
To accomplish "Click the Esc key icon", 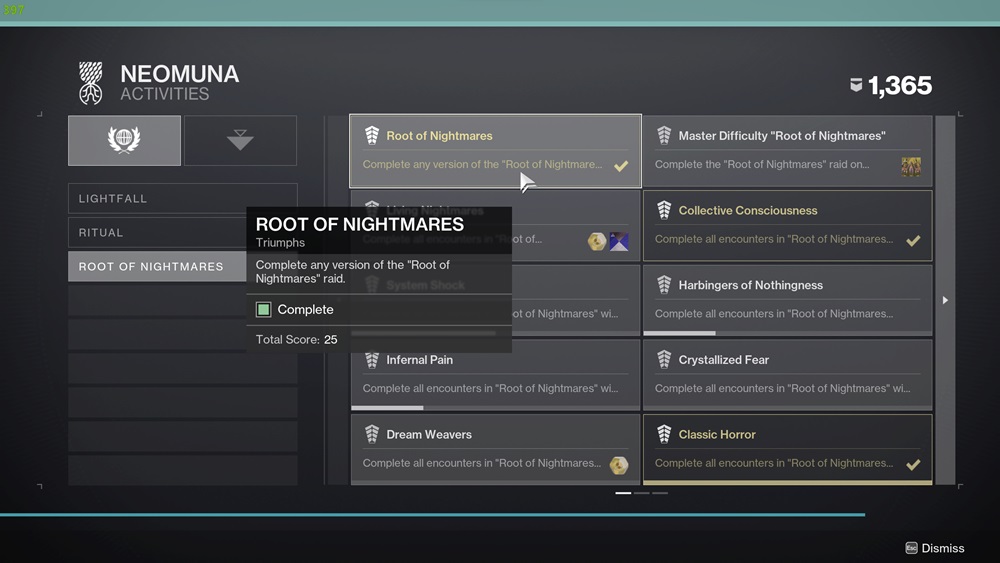I will tap(911, 548).
